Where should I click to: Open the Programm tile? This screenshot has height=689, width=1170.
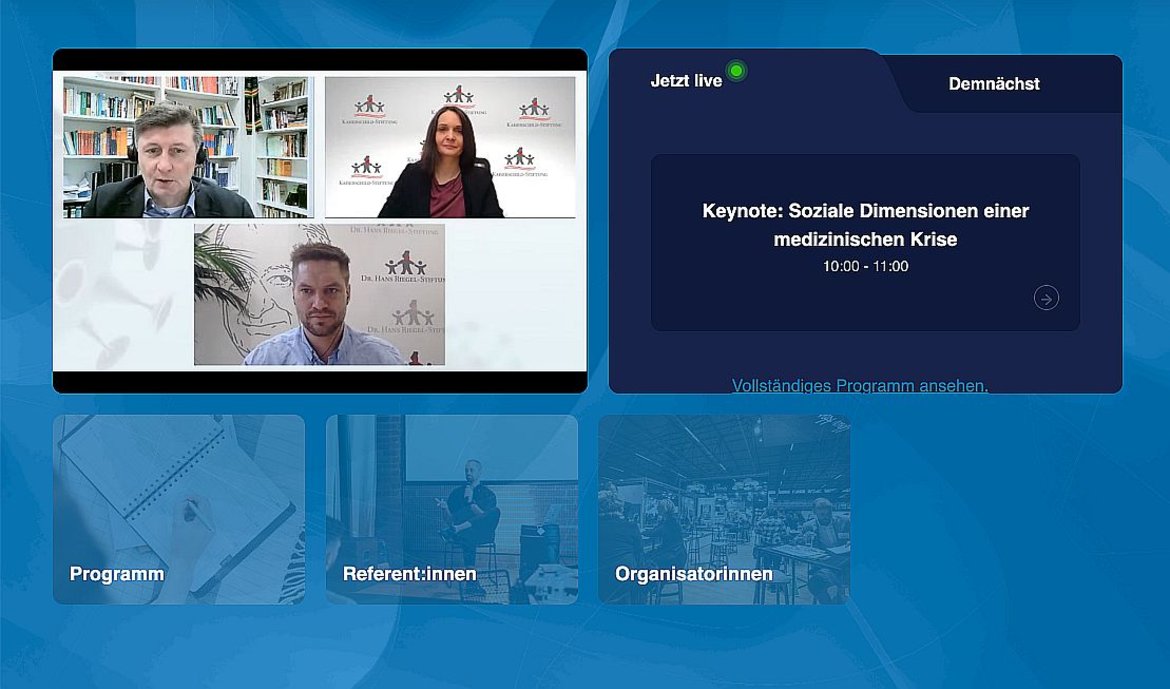[179, 509]
